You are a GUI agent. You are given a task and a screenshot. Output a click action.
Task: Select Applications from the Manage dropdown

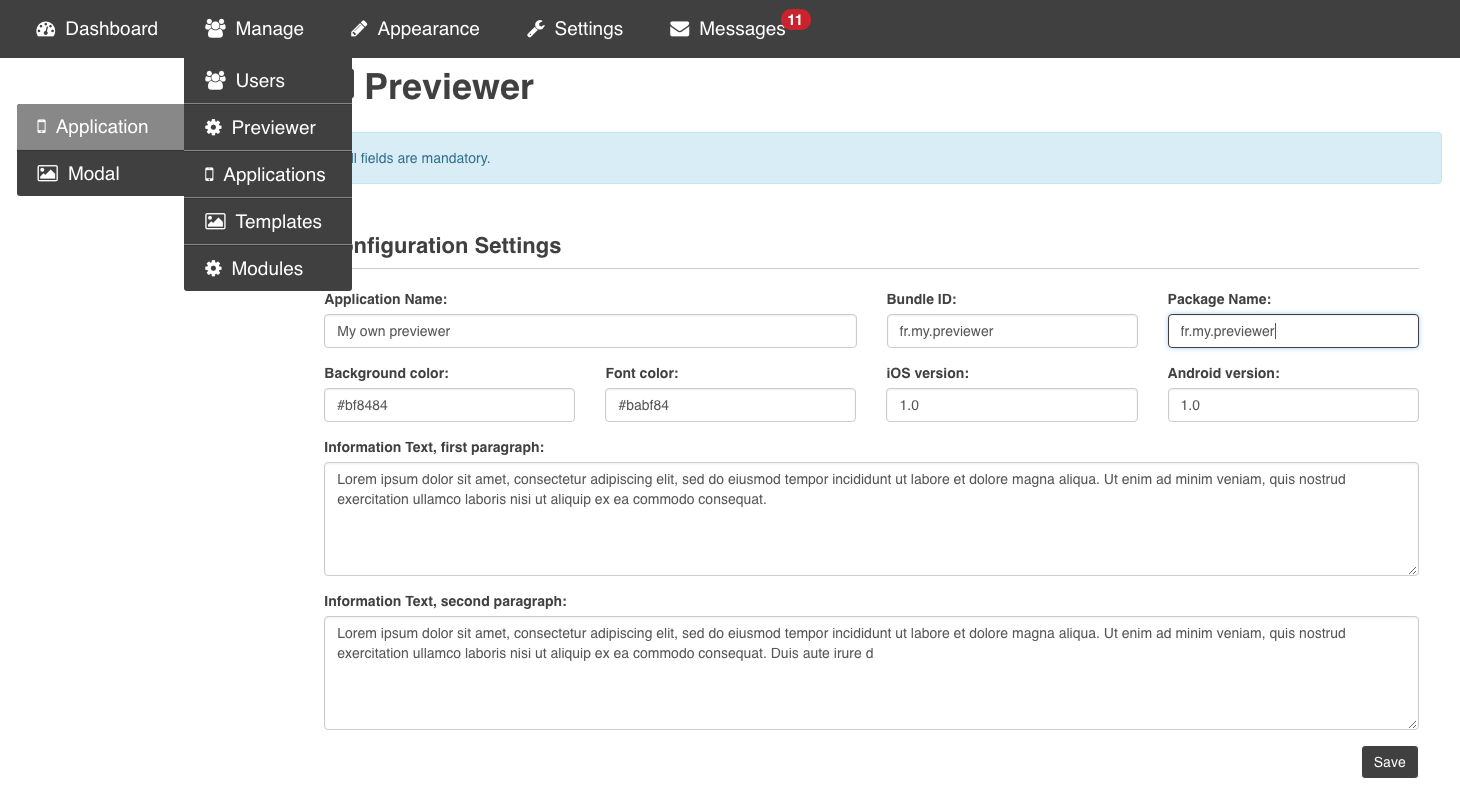[x=273, y=175]
